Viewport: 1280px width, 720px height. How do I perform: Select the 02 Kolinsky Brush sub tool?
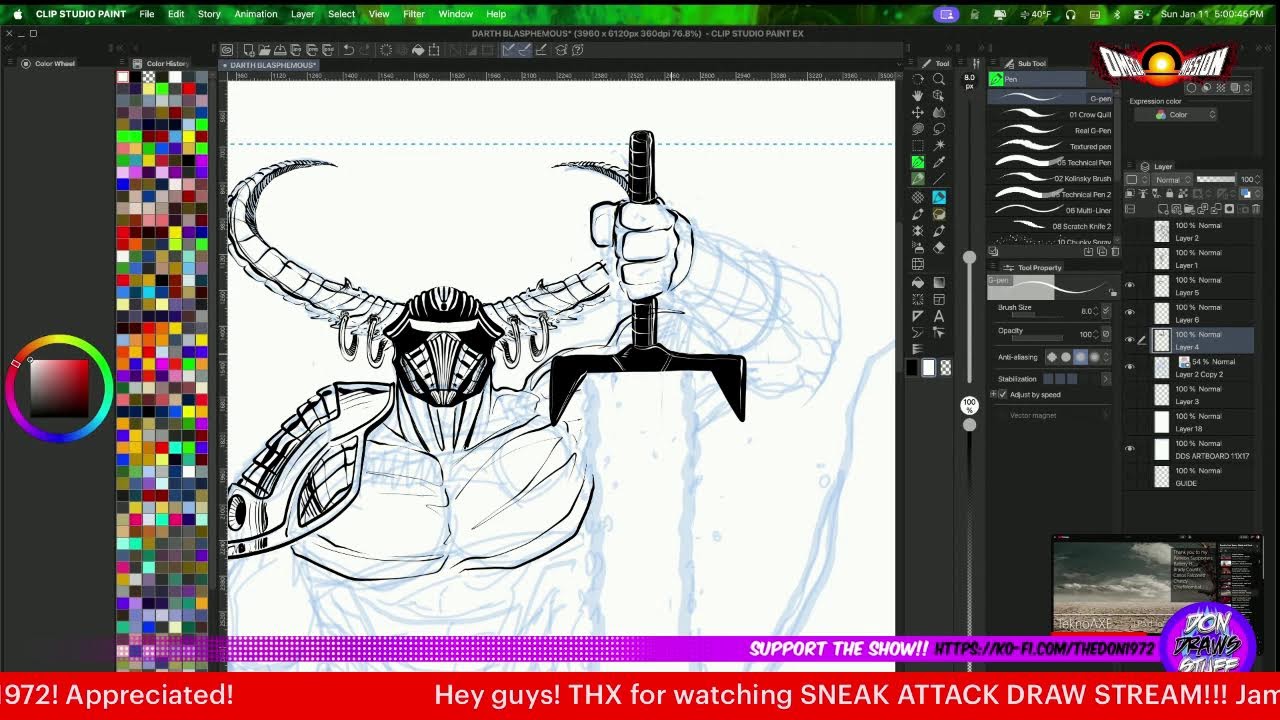[1050, 178]
